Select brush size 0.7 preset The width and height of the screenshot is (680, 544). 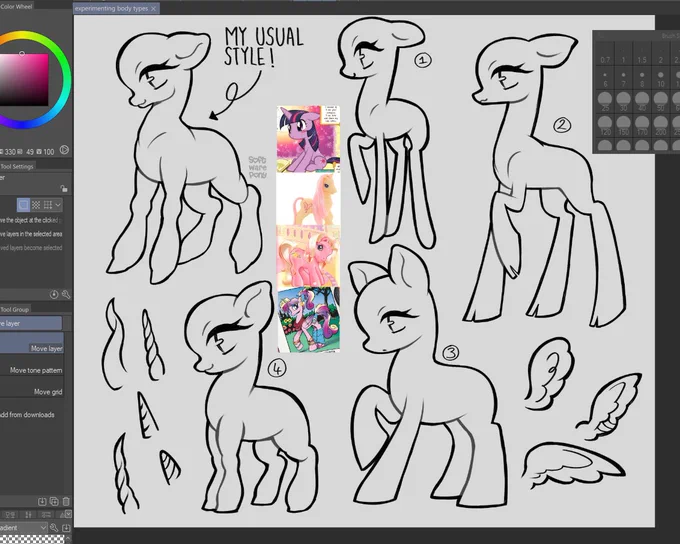pyautogui.click(x=605, y=54)
